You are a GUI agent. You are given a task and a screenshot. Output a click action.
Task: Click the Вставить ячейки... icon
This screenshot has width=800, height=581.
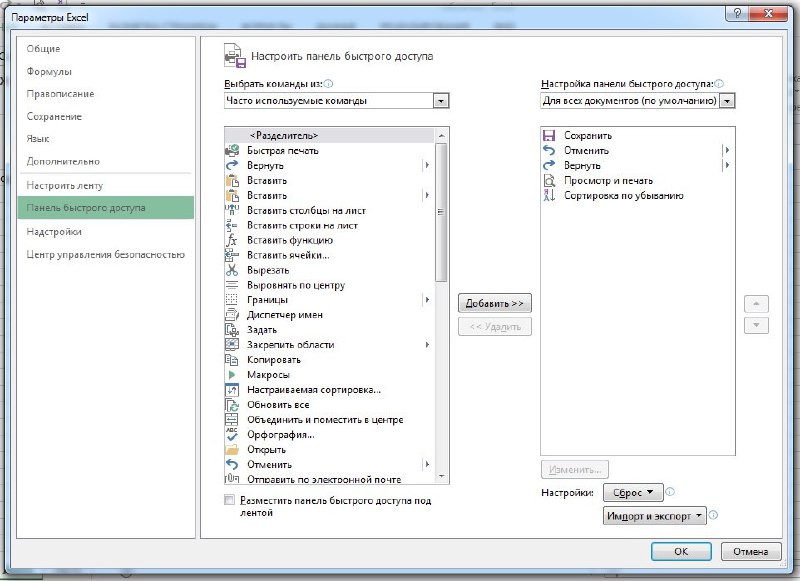[232, 255]
